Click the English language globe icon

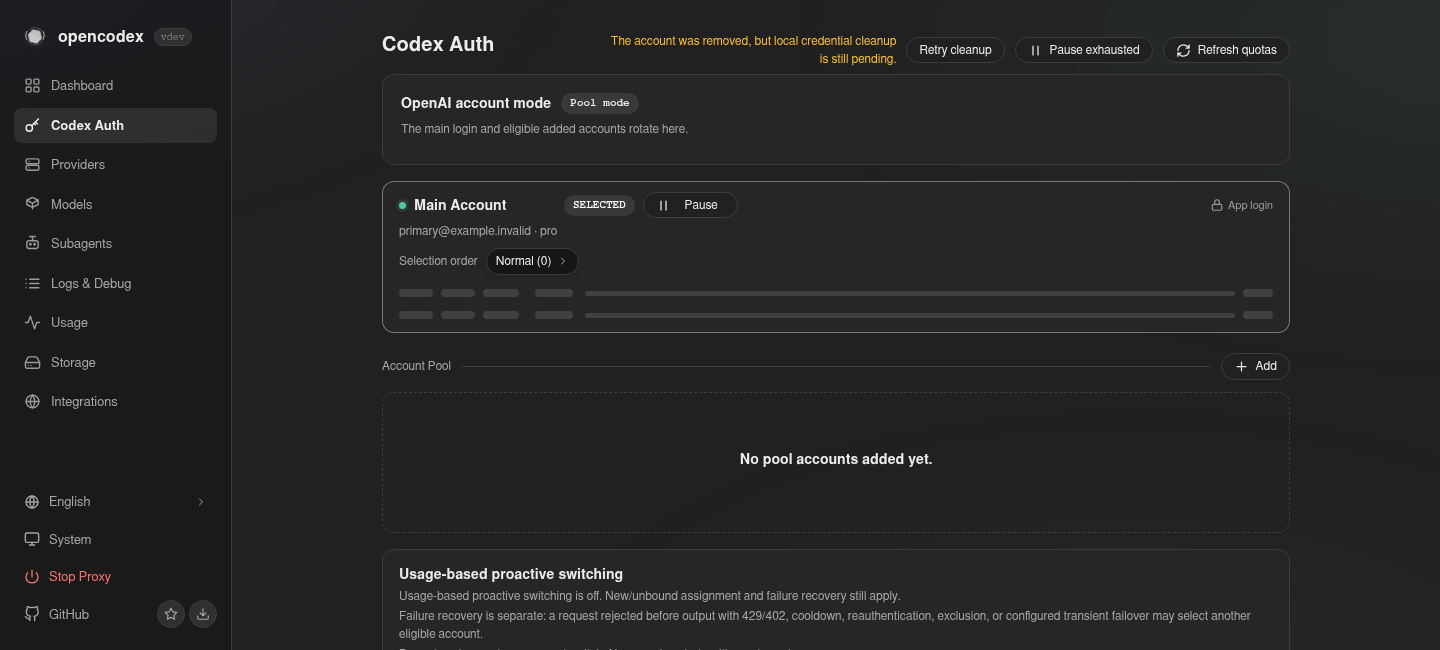tap(32, 501)
